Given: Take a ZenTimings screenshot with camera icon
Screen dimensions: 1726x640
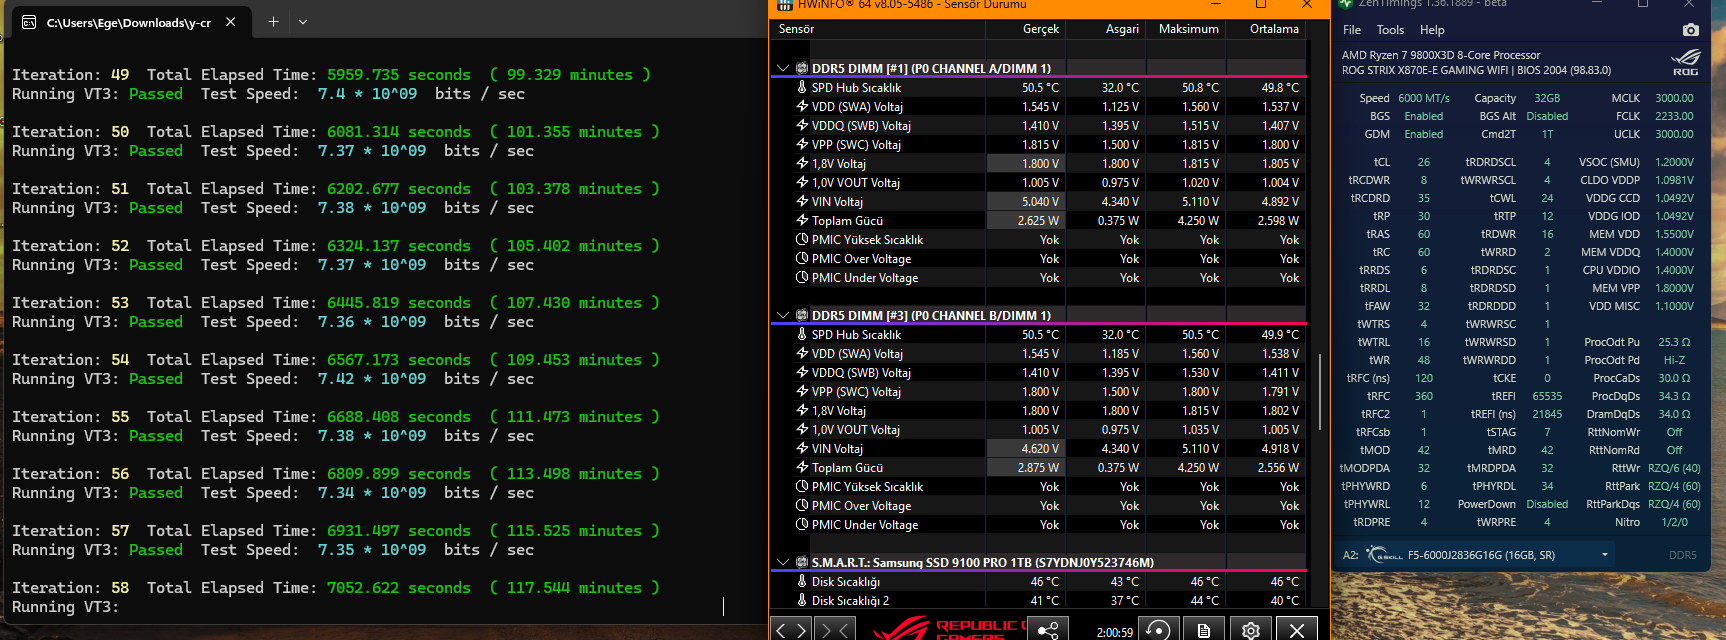Looking at the screenshot, I should point(1690,30).
